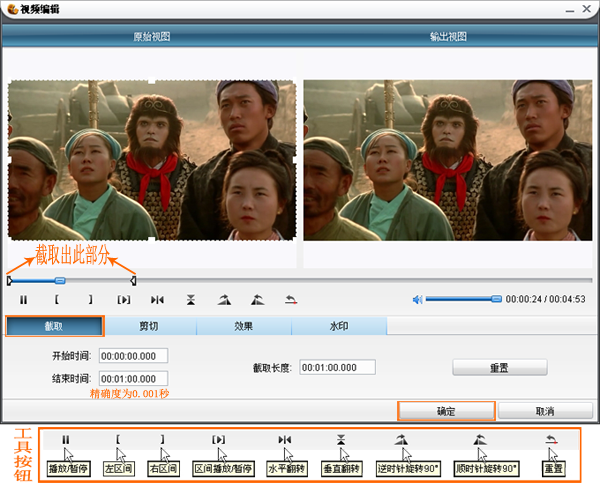The width and height of the screenshot is (600, 487).
Task: Select the timeline start interval marker
Action: tap(10, 281)
